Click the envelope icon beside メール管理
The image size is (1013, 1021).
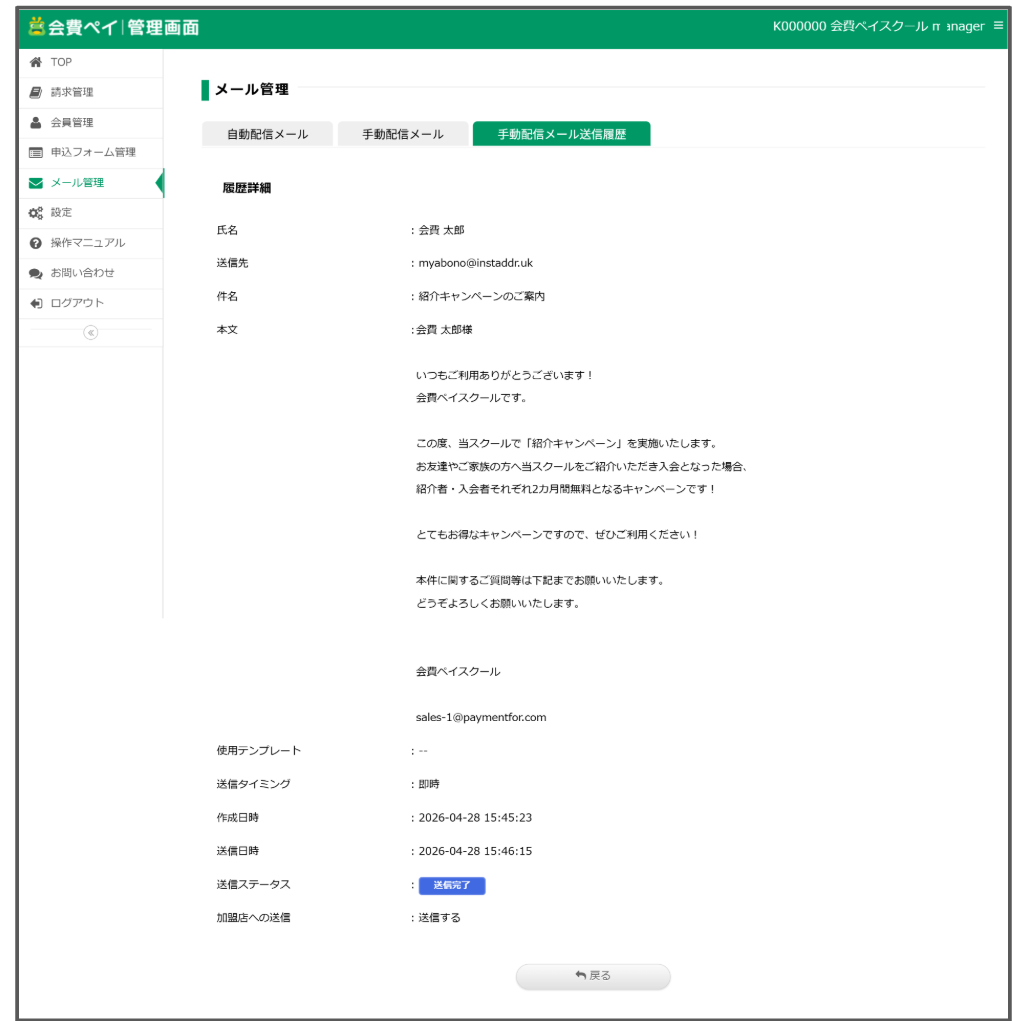tap(36, 183)
